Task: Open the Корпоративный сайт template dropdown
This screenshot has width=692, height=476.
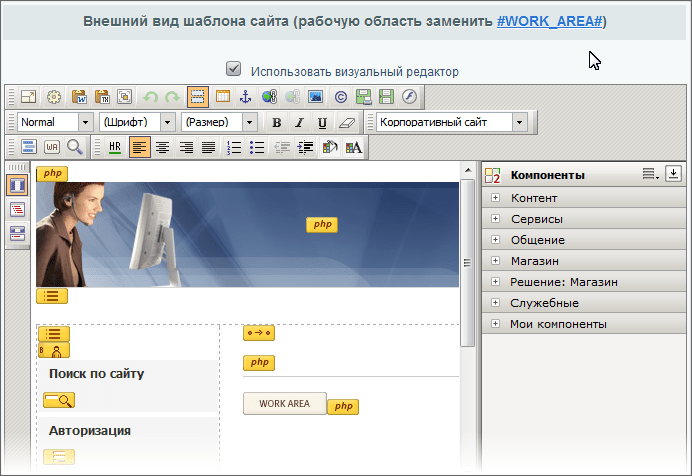Action: tap(451, 122)
